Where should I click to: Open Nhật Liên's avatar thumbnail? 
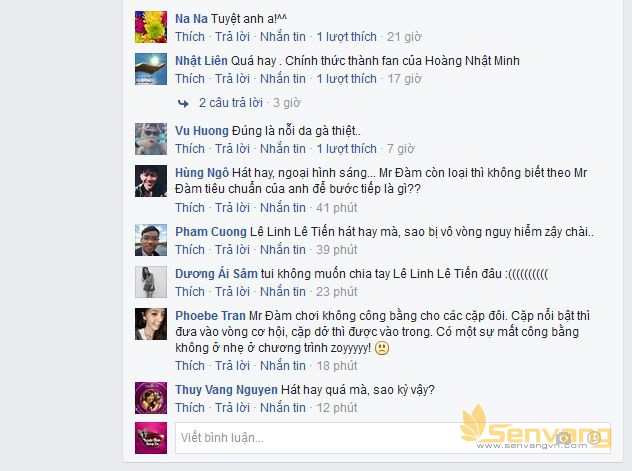coord(151,69)
